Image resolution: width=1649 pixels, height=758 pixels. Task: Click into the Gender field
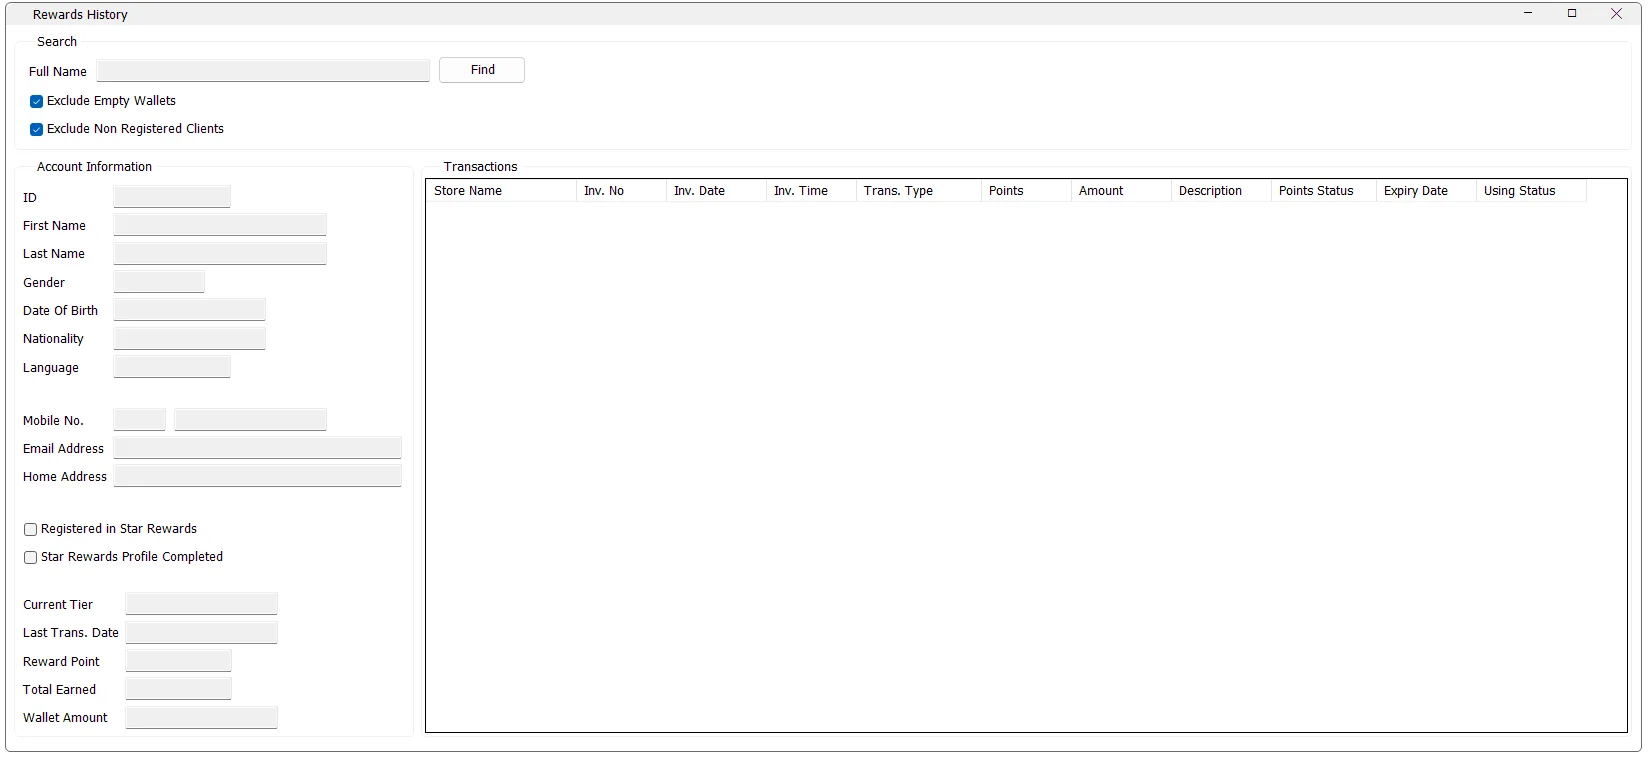159,282
